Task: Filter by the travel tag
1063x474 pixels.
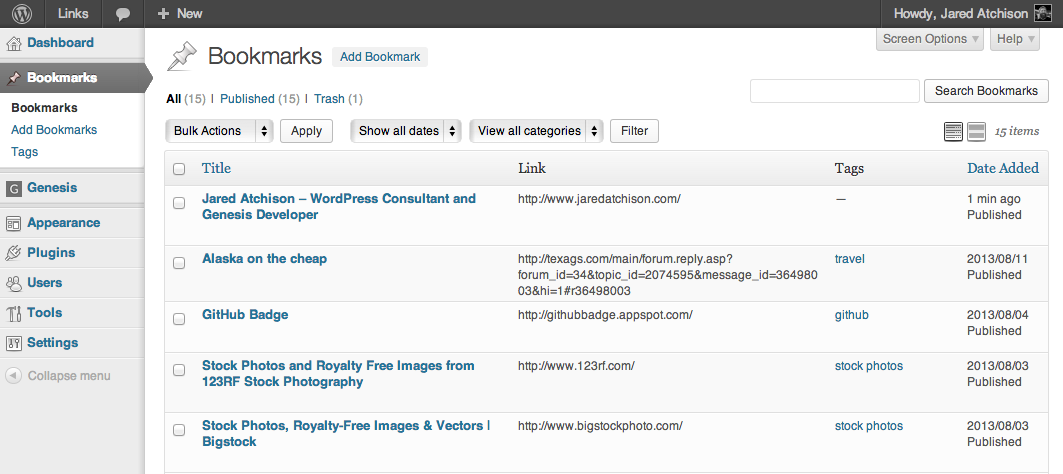Action: 849,258
